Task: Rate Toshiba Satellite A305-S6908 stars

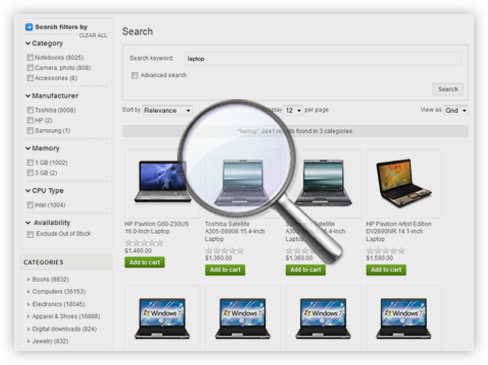Action: (x=225, y=251)
